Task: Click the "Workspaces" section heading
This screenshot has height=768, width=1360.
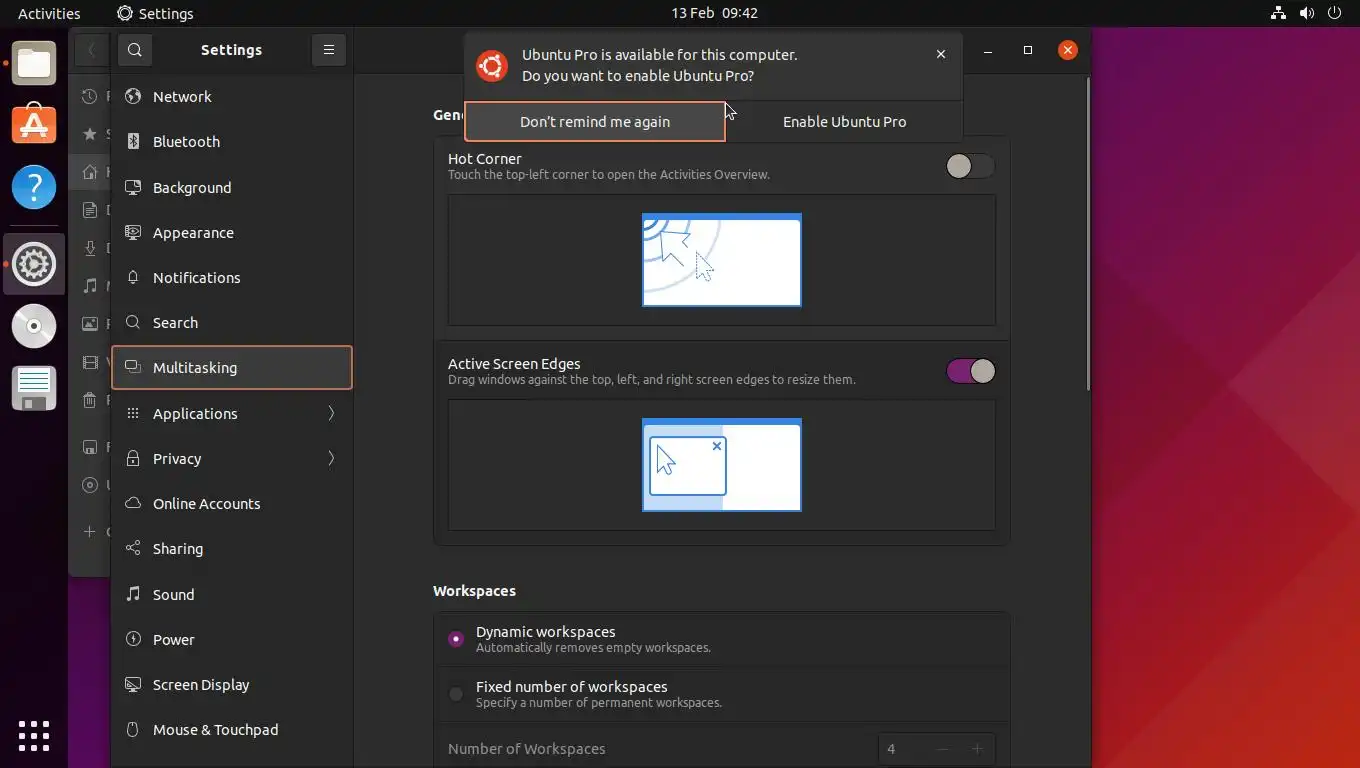Action: [474, 591]
